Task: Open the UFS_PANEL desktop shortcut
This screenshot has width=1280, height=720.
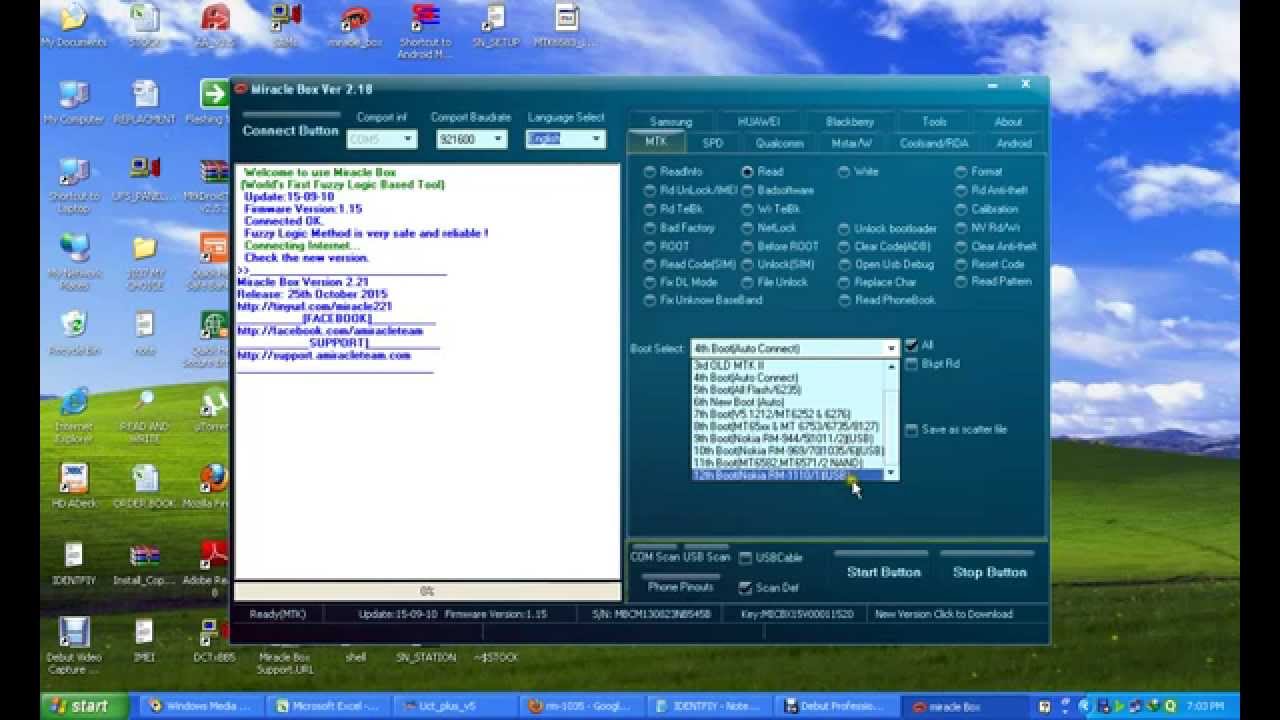Action: [x=145, y=178]
